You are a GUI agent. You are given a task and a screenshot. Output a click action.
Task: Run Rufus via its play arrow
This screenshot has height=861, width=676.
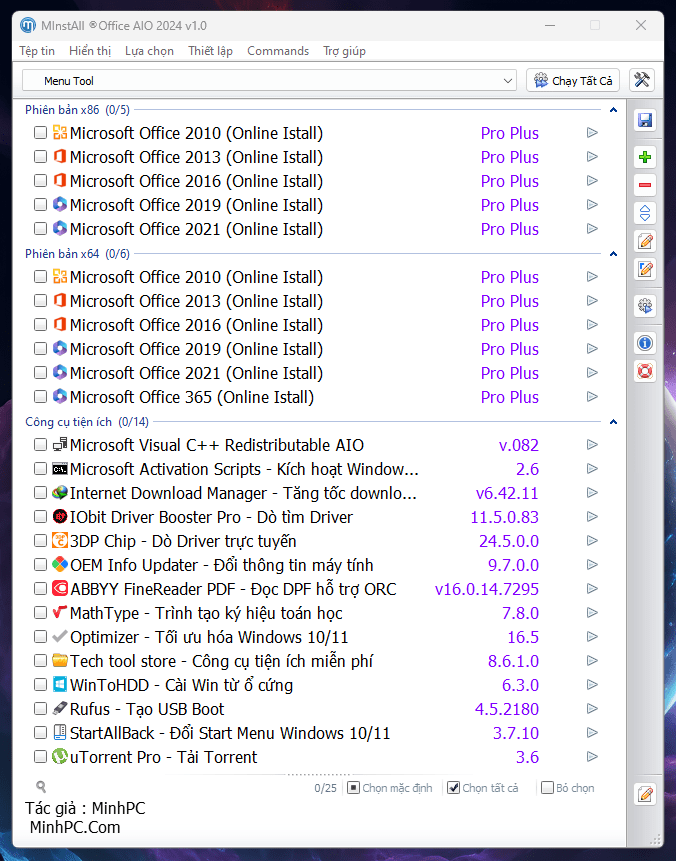(592, 708)
